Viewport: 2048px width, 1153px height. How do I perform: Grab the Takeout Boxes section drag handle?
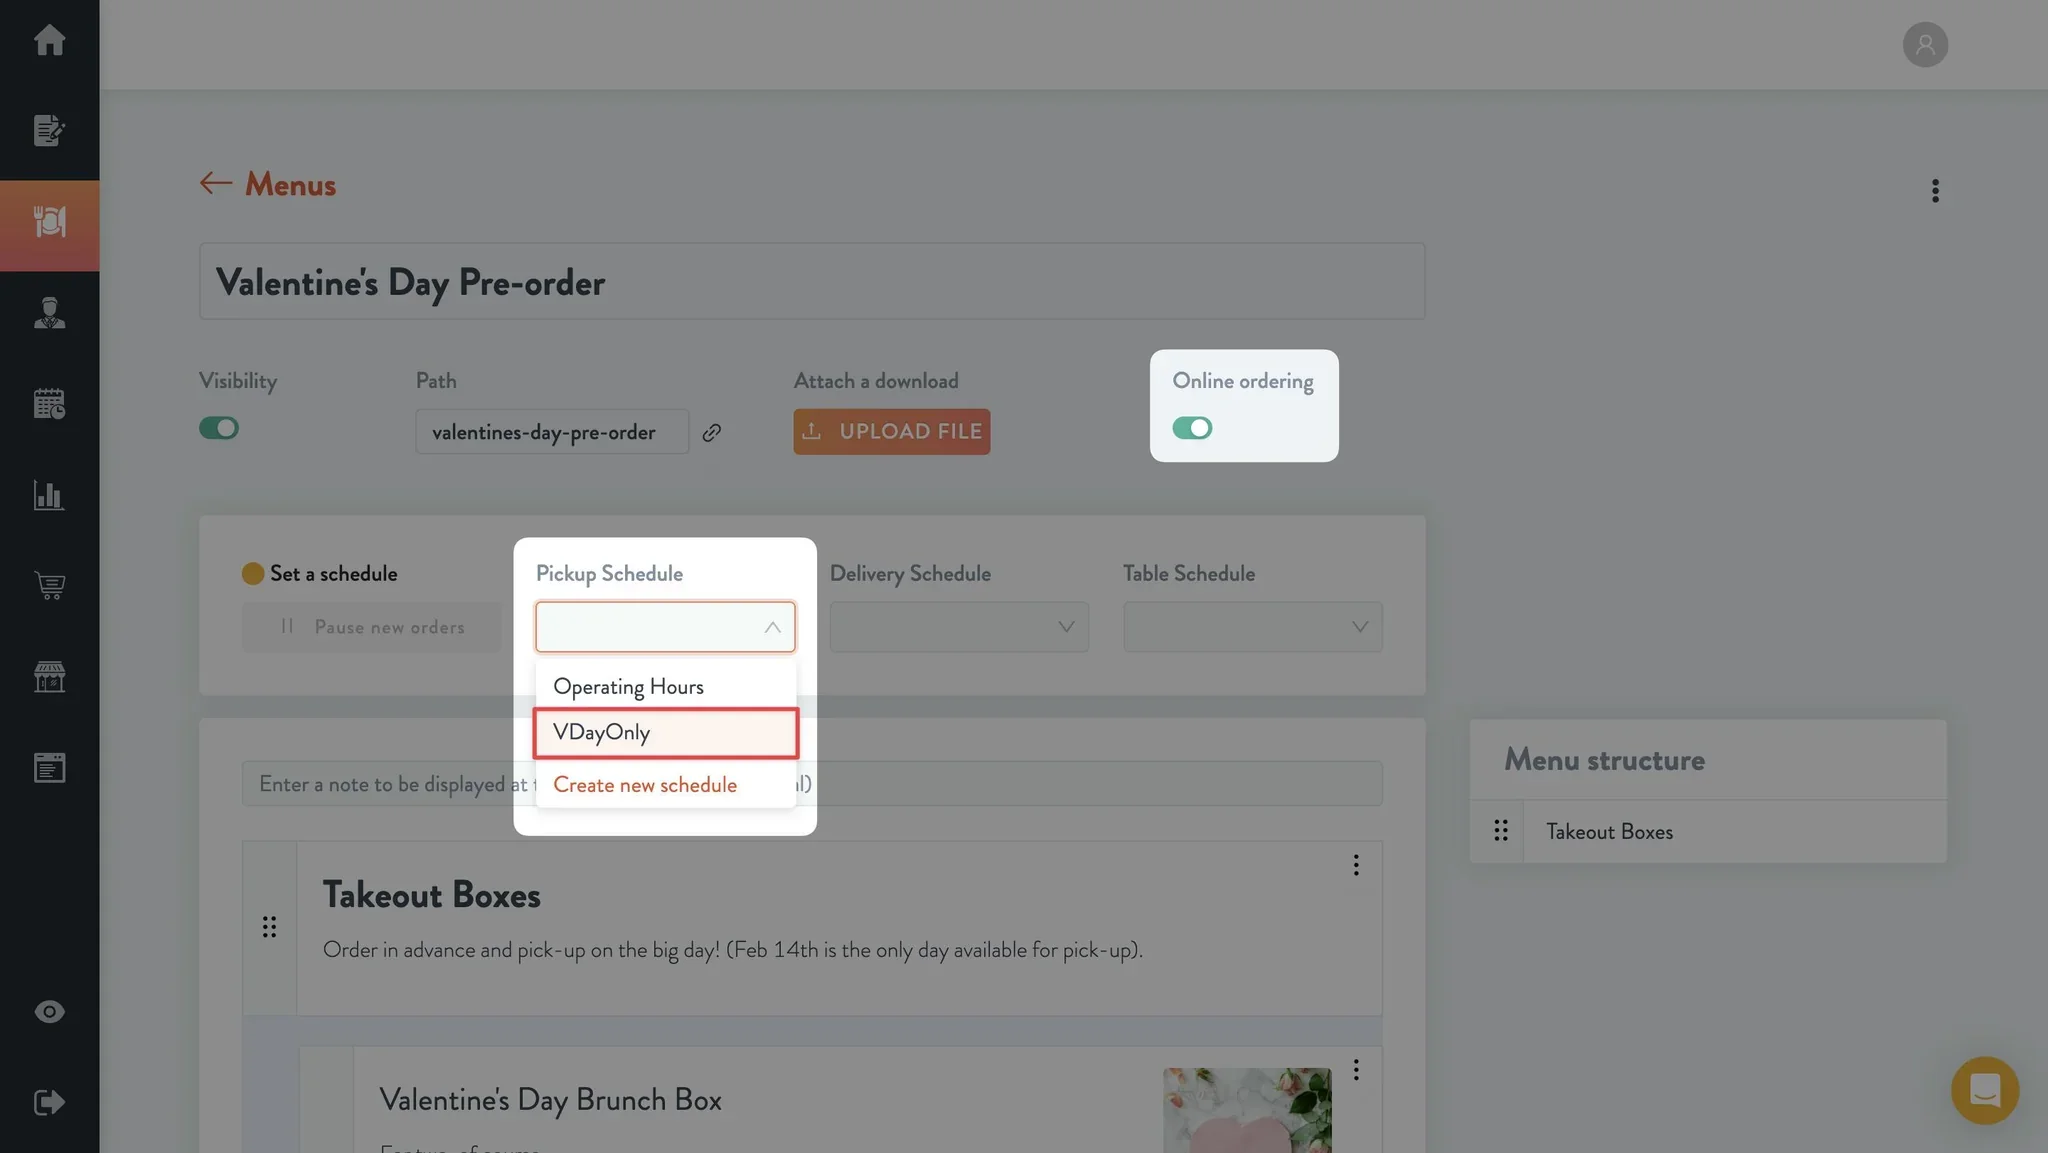coord(269,927)
